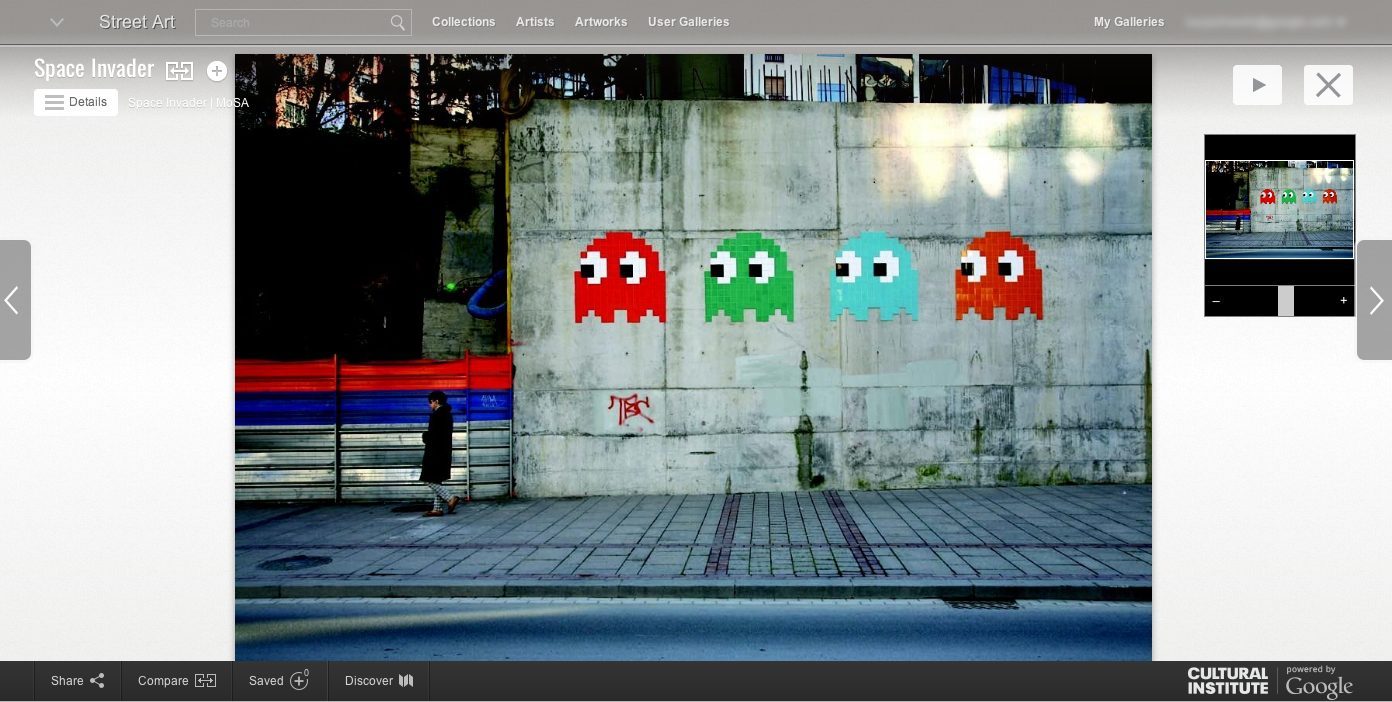The image size is (1392, 702).
Task: Open the My Galleries link
Action: point(1128,22)
